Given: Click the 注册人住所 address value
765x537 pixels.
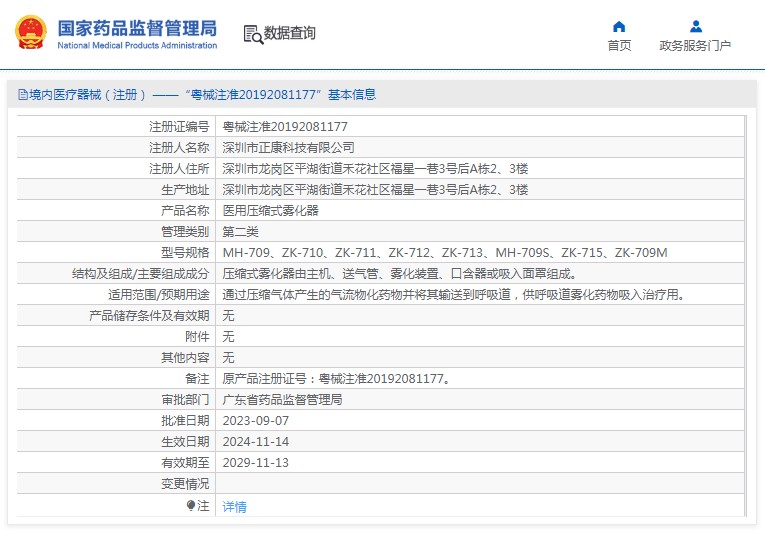Looking at the screenshot, I should click(375, 169).
